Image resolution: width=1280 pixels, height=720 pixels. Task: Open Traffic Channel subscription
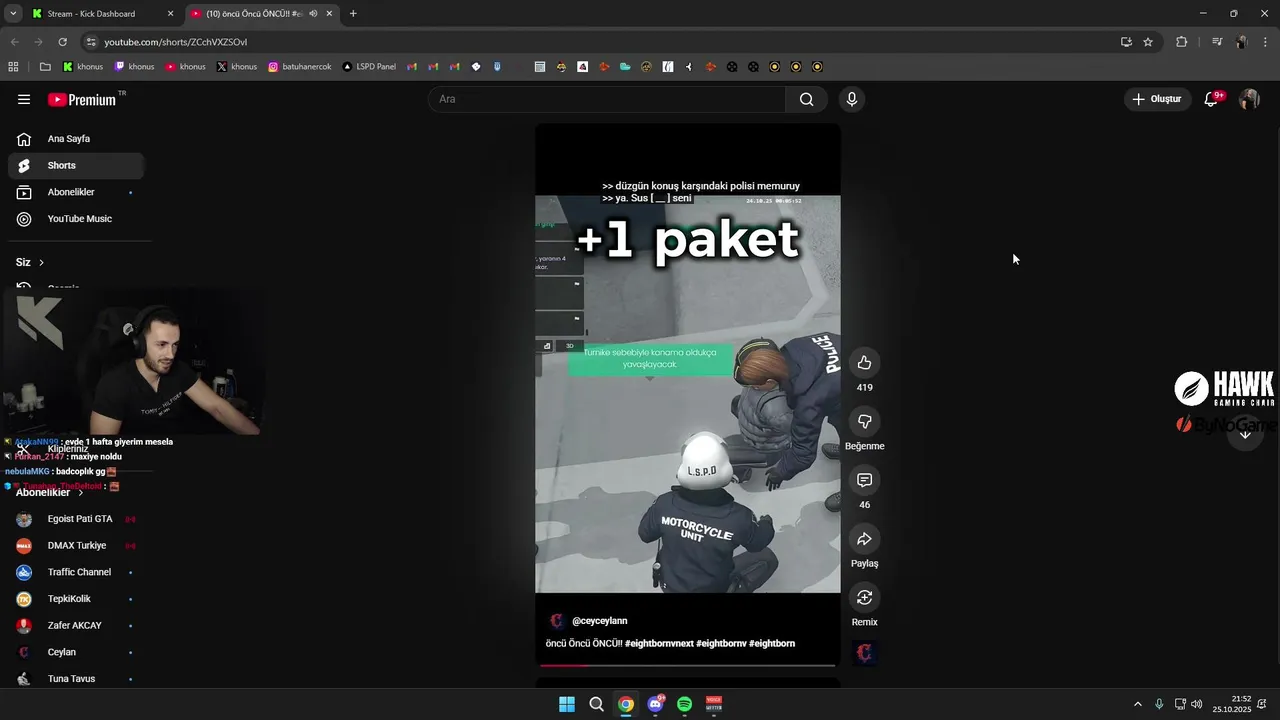[77, 572]
